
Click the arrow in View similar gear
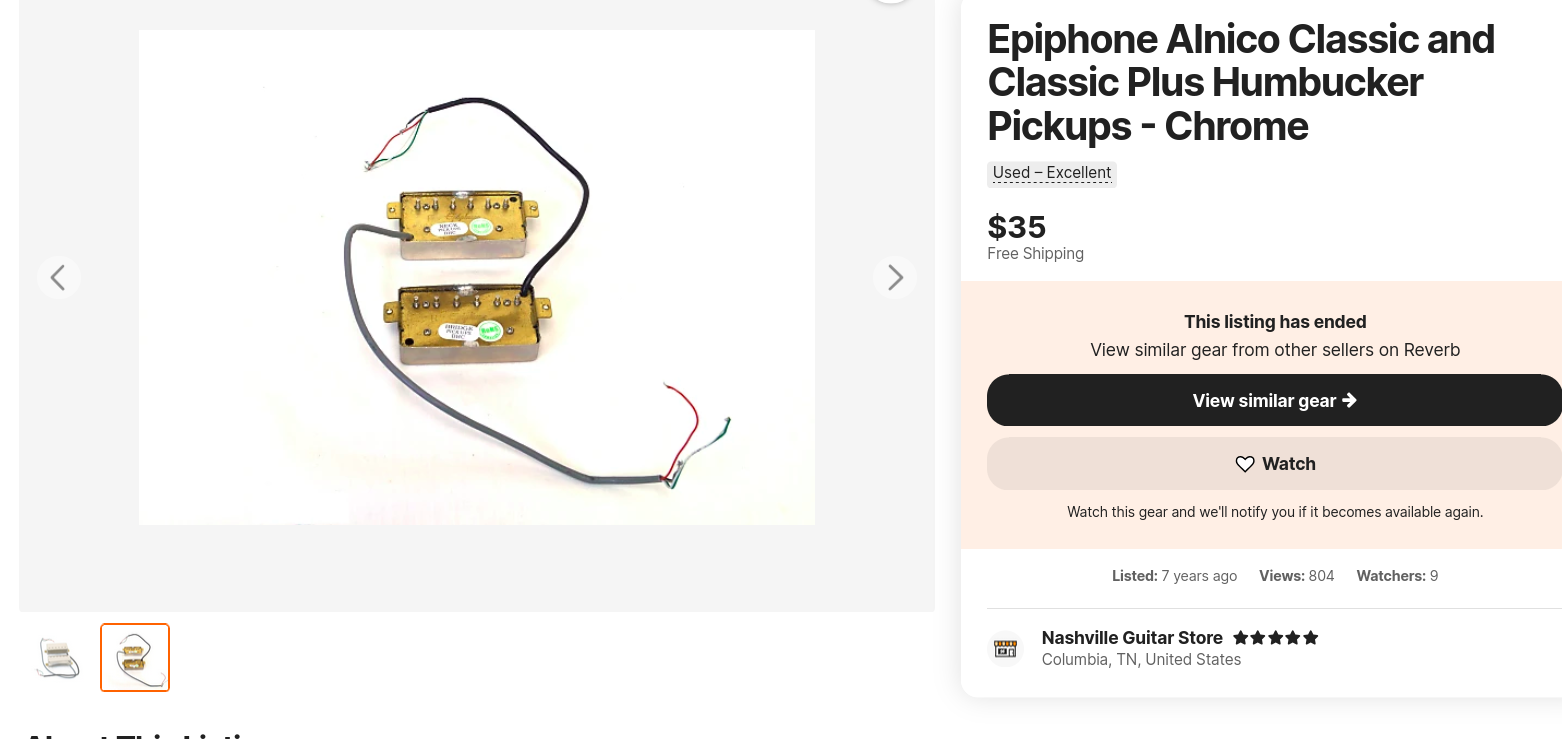coord(1350,400)
